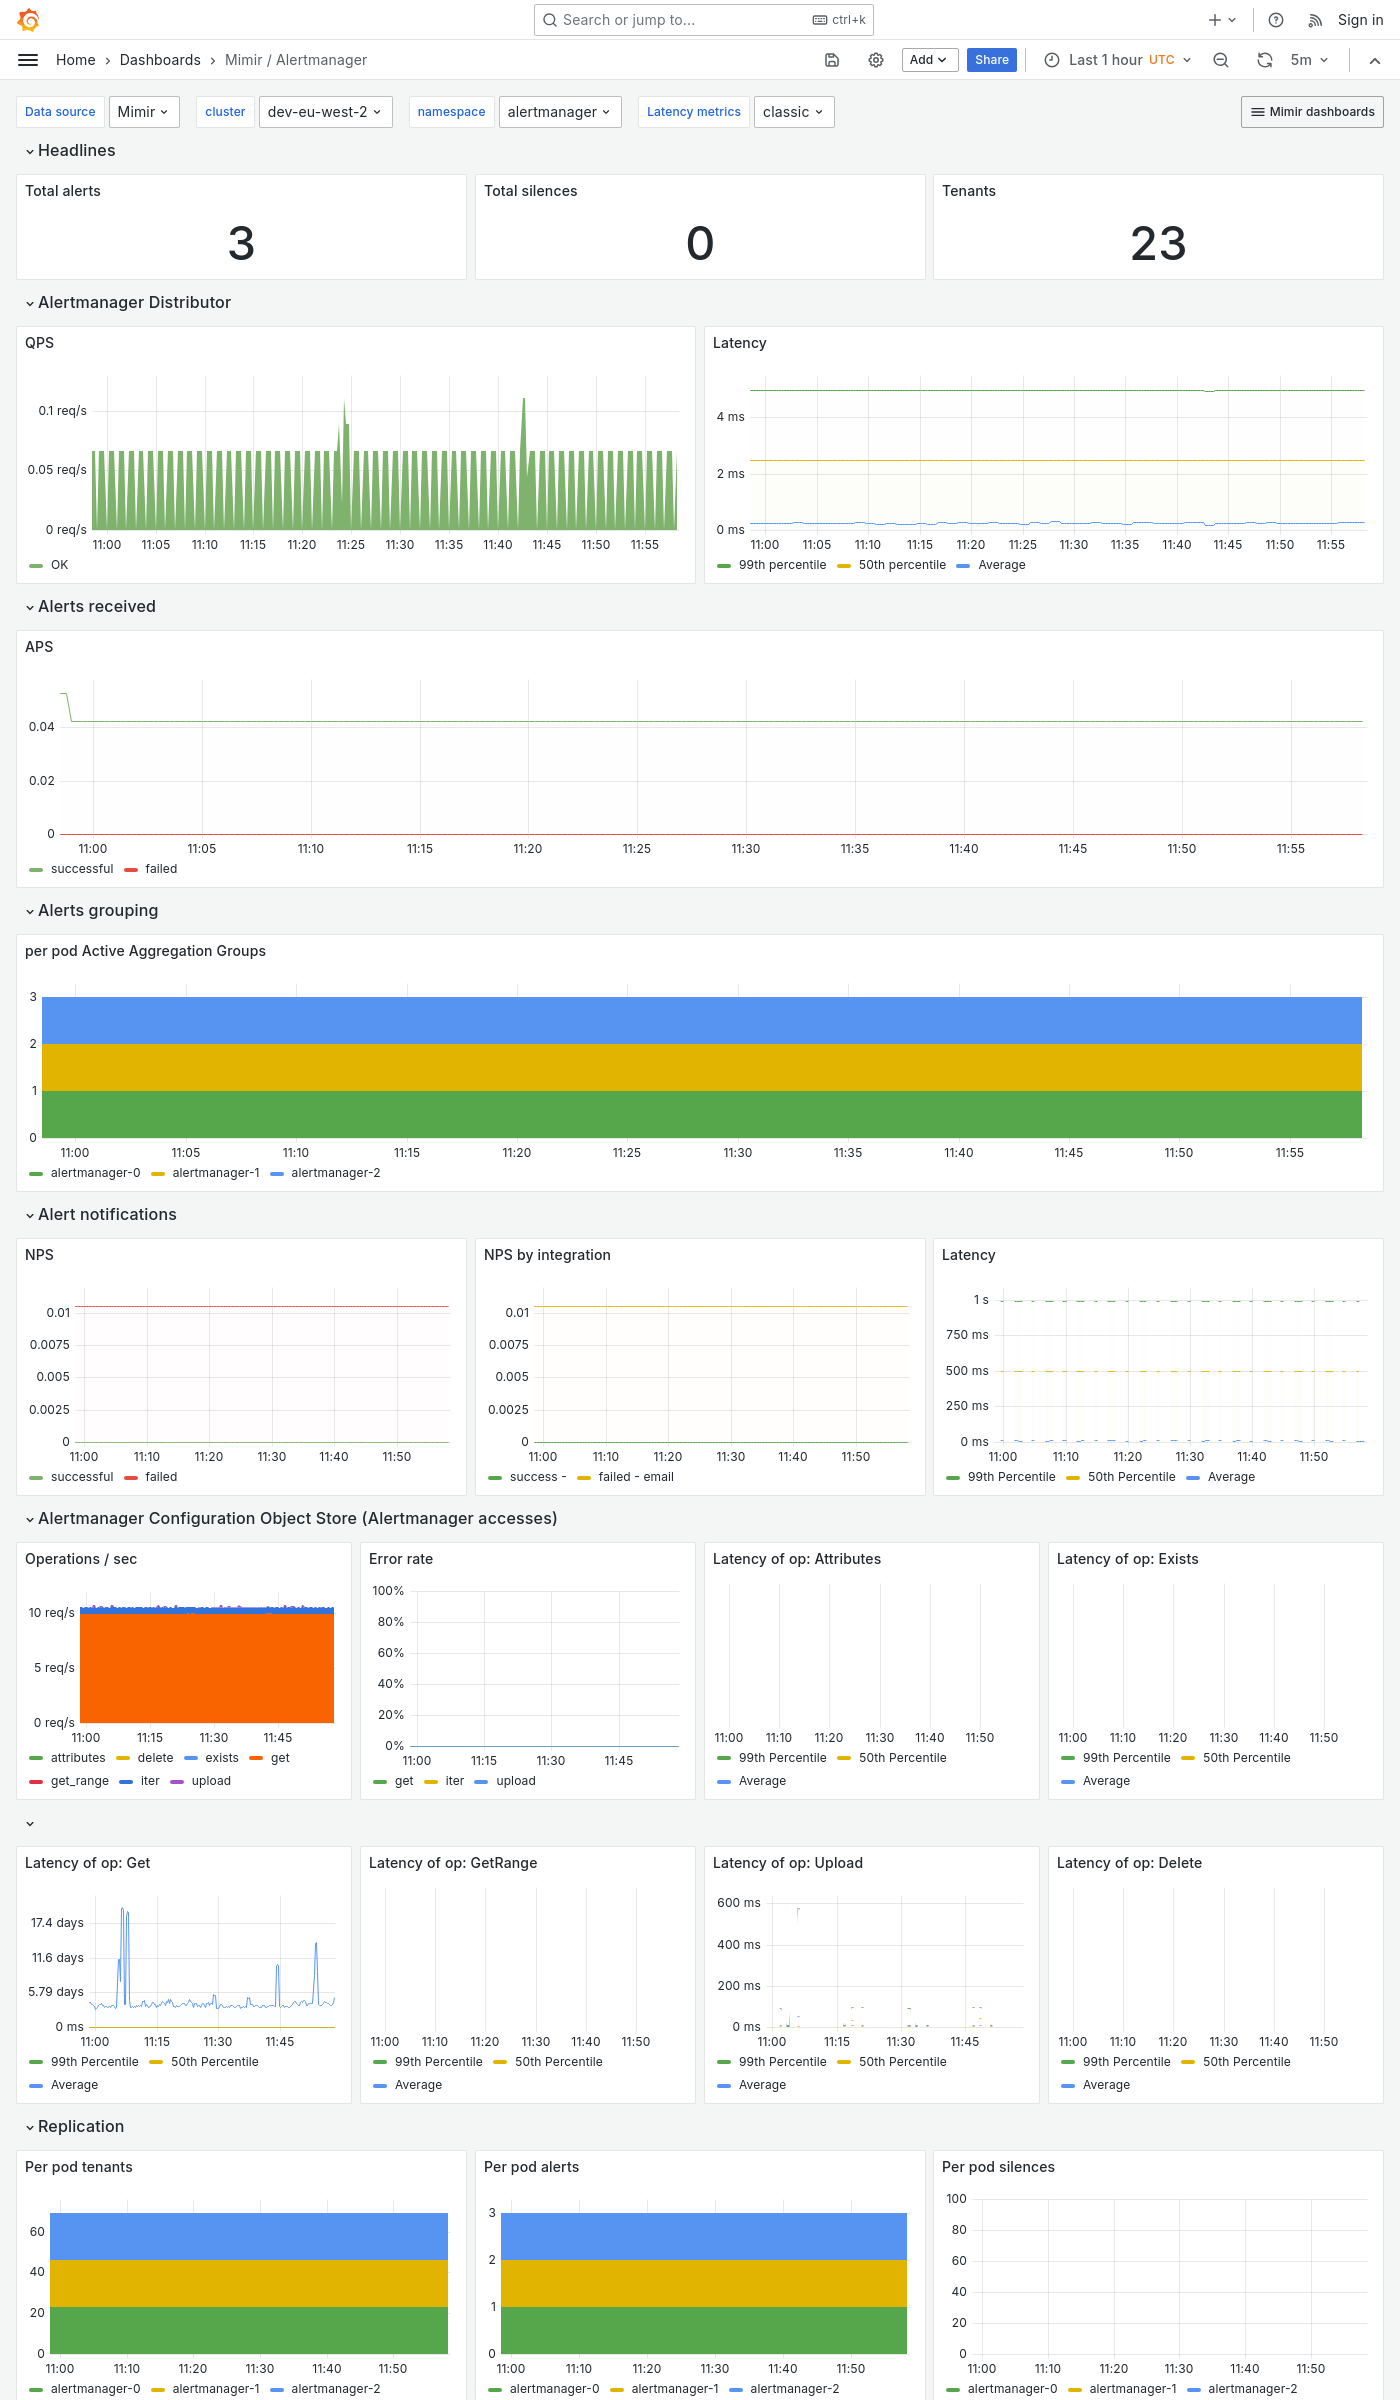Click the Total alerts value 3
The width and height of the screenshot is (1400, 2400).
[241, 243]
